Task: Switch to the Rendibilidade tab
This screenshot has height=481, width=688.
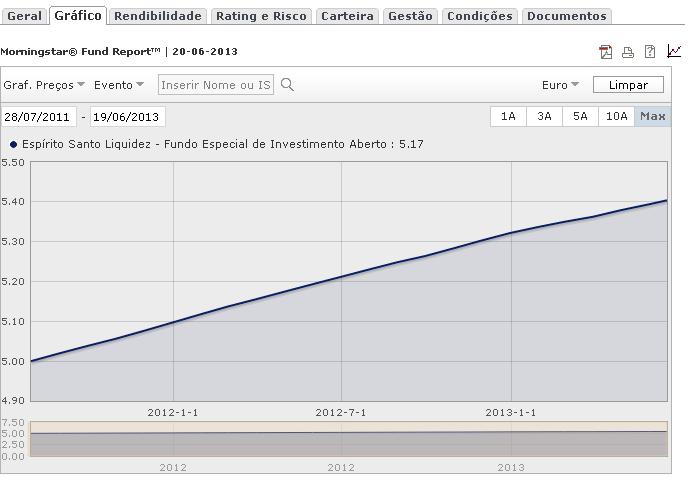Action: click(158, 16)
